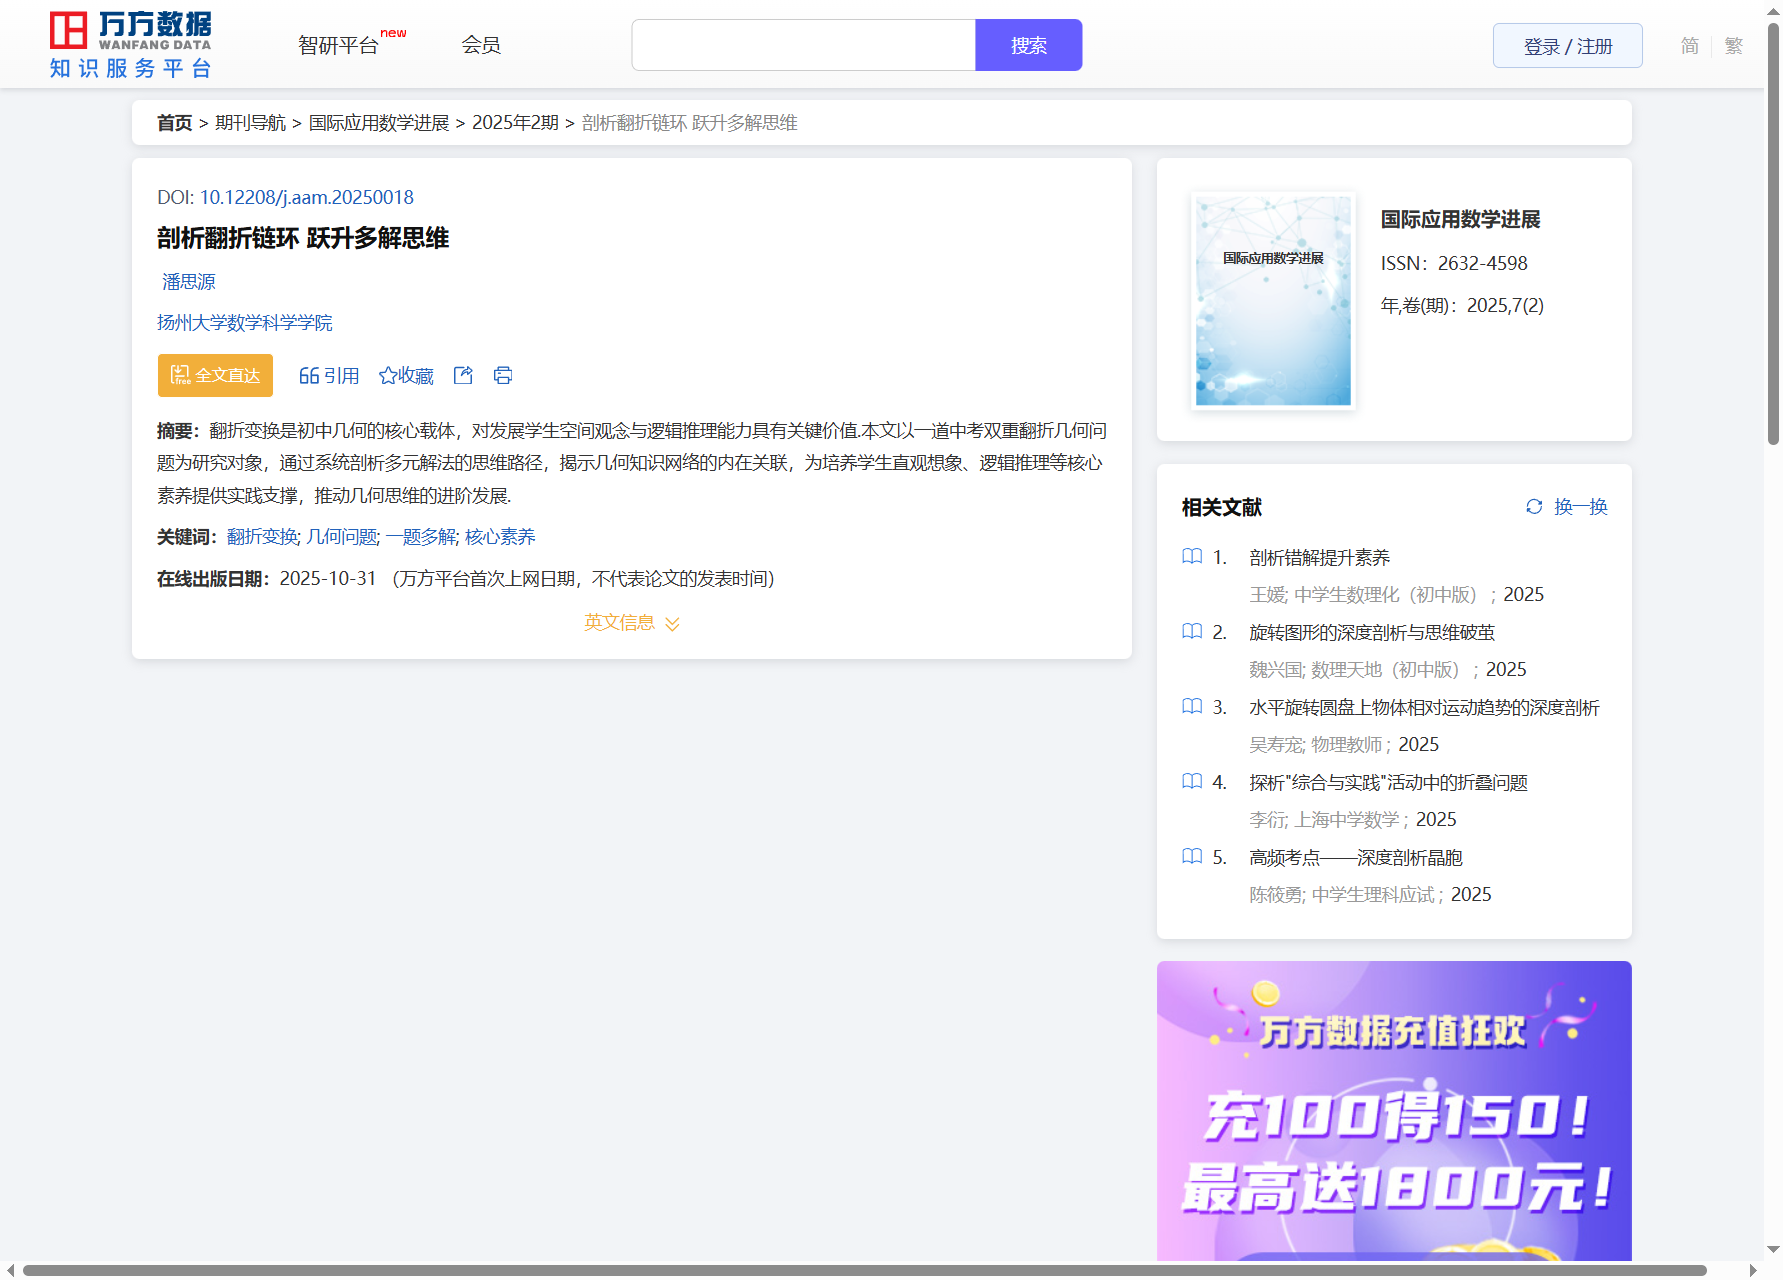Switch to simplified Chinese 简
The height and width of the screenshot is (1280, 1783).
[1689, 46]
